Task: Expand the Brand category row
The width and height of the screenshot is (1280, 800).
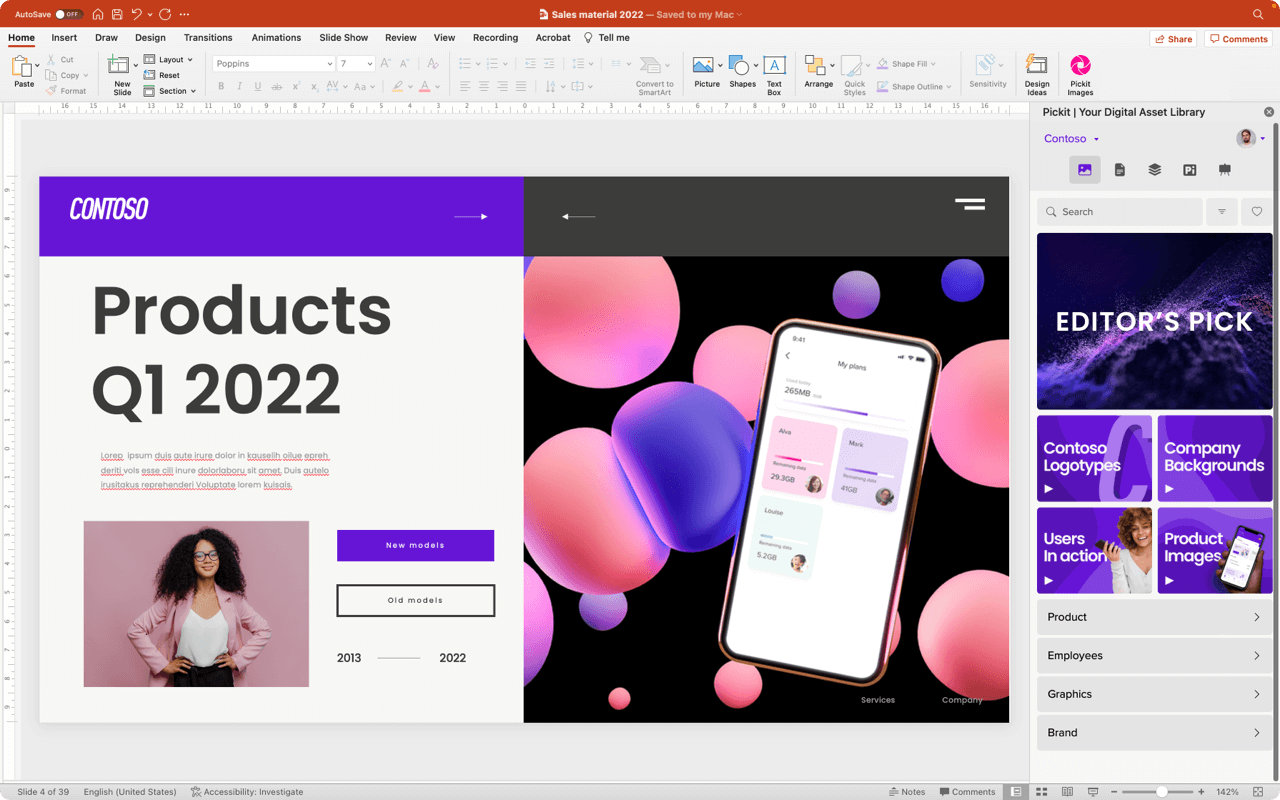Action: pyautogui.click(x=1155, y=733)
